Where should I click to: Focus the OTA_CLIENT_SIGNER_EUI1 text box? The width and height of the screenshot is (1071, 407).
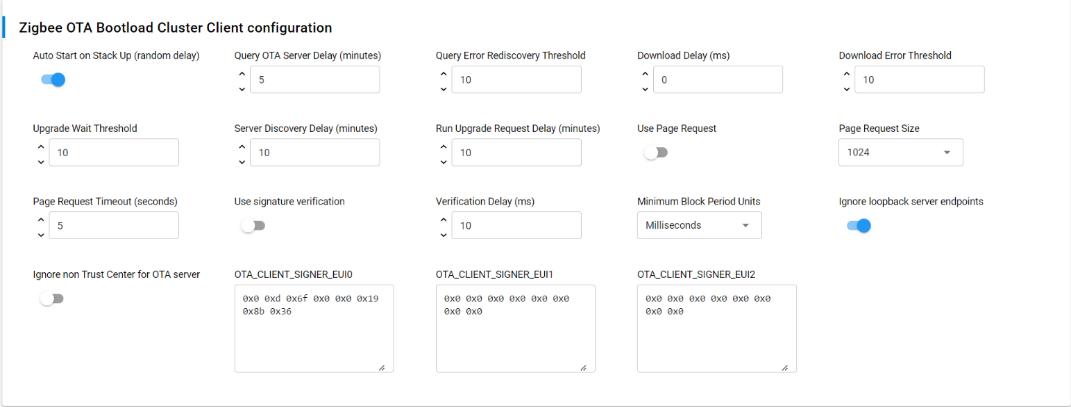point(515,328)
